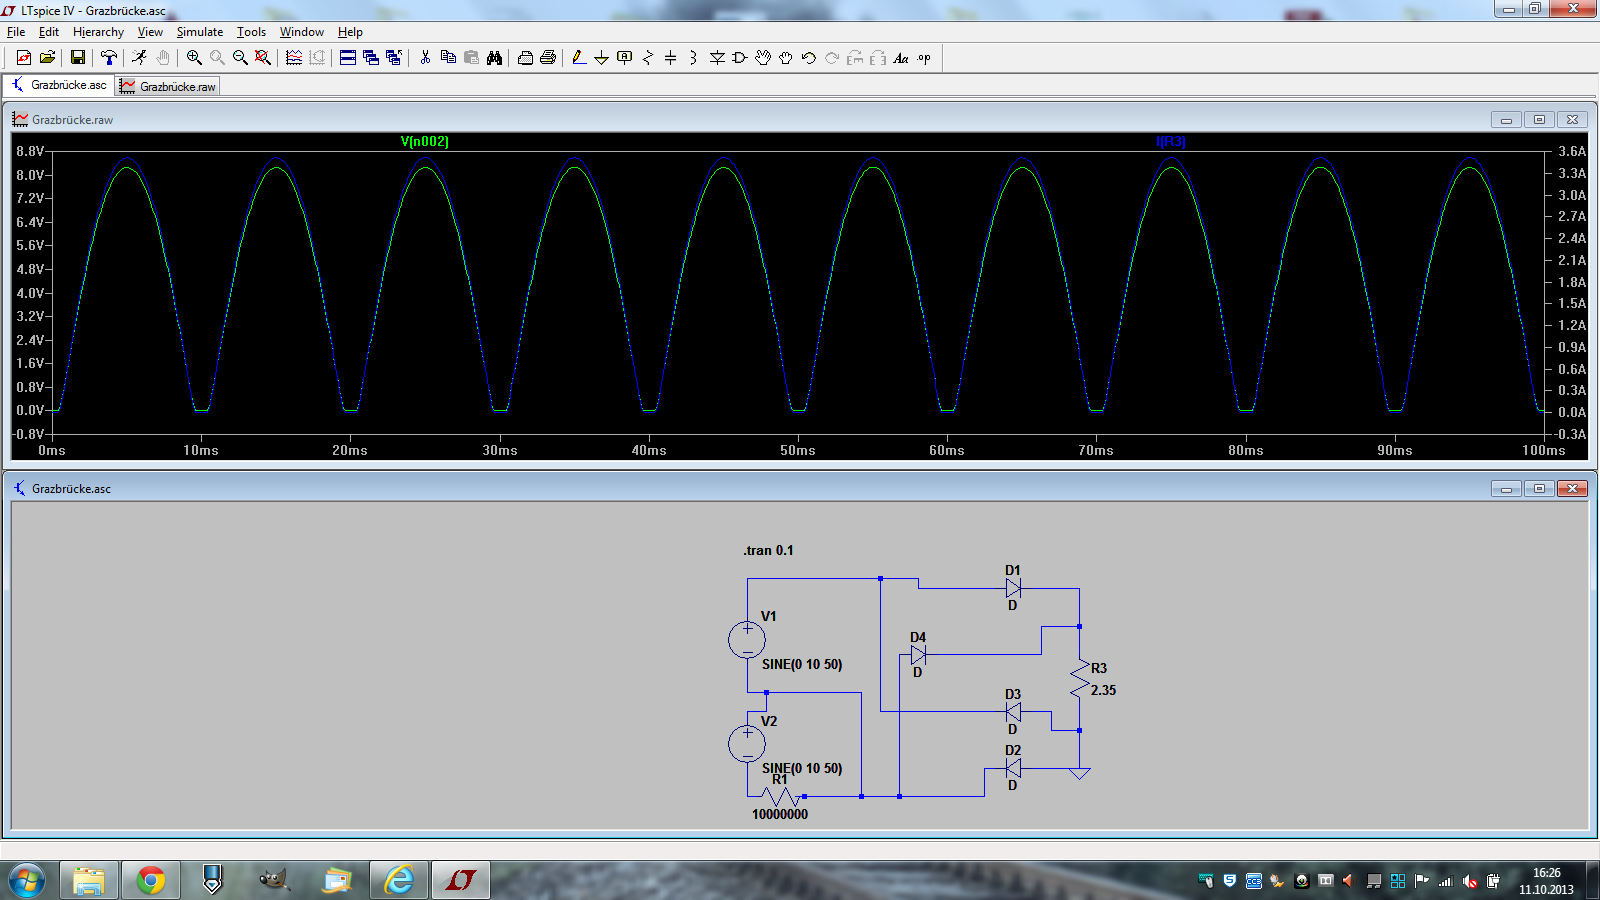Open print setup icon
1600x900 pixels.
click(525, 58)
